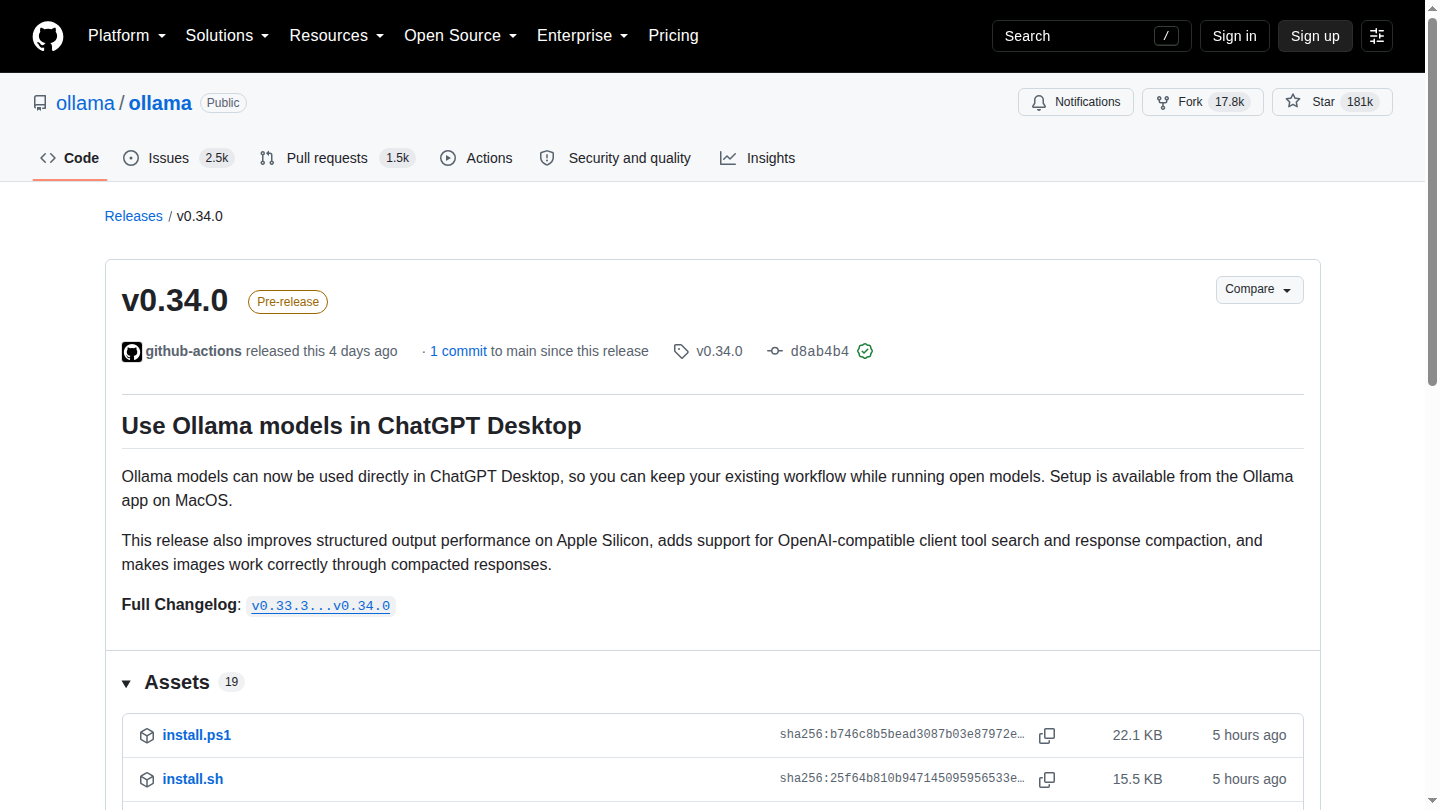This screenshot has height=810, width=1440.
Task: Open the Pull requests tab
Action: coord(336,158)
